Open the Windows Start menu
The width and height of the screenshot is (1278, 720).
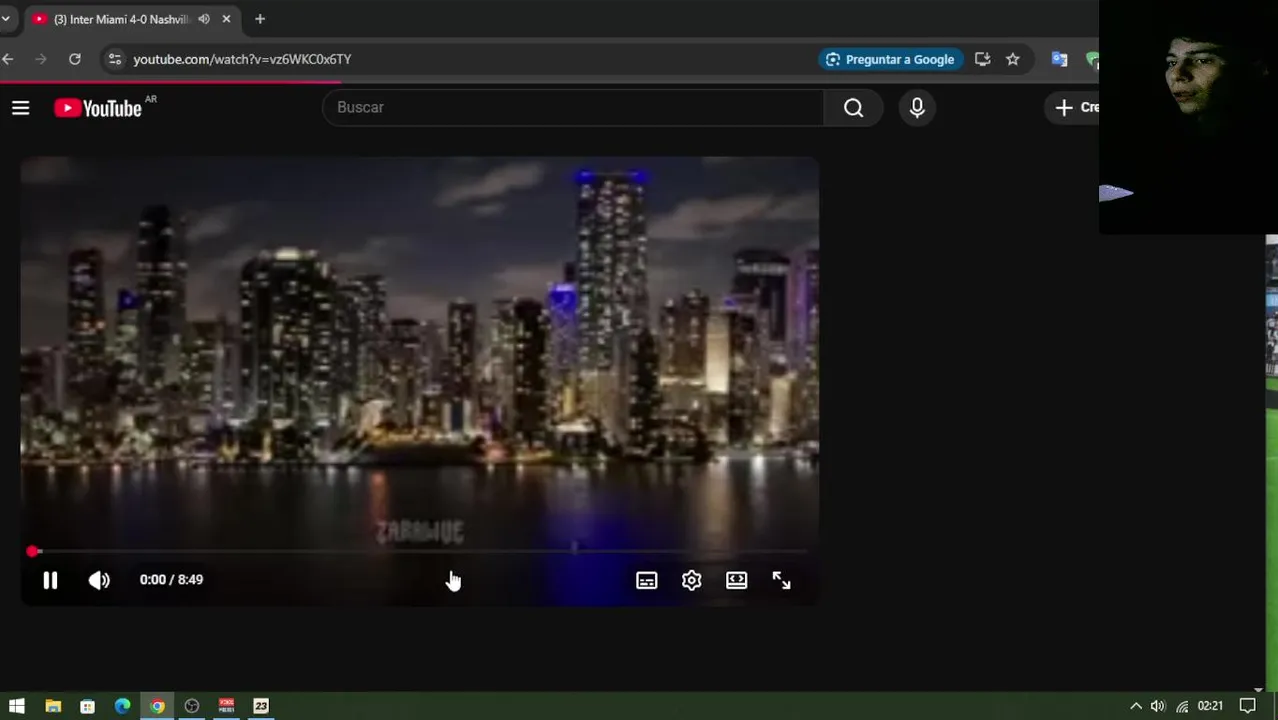17,706
